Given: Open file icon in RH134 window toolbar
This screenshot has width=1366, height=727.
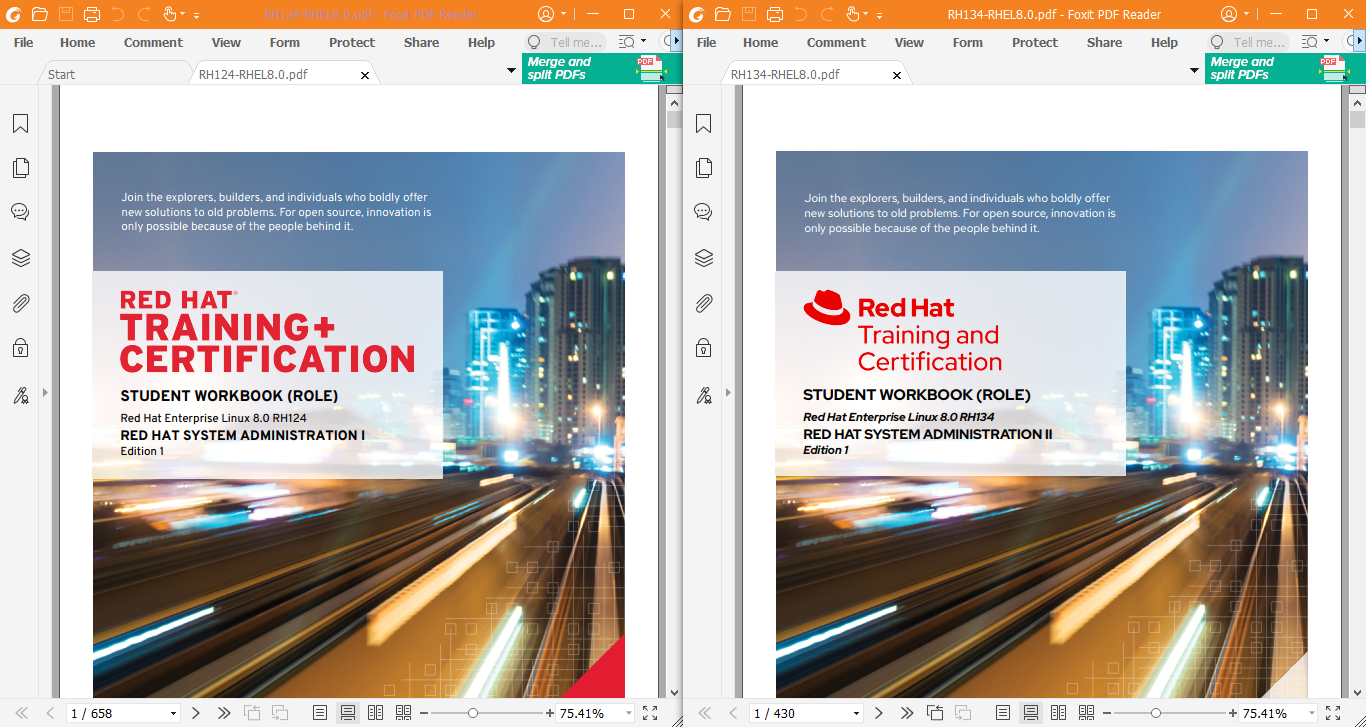Looking at the screenshot, I should point(723,14).
